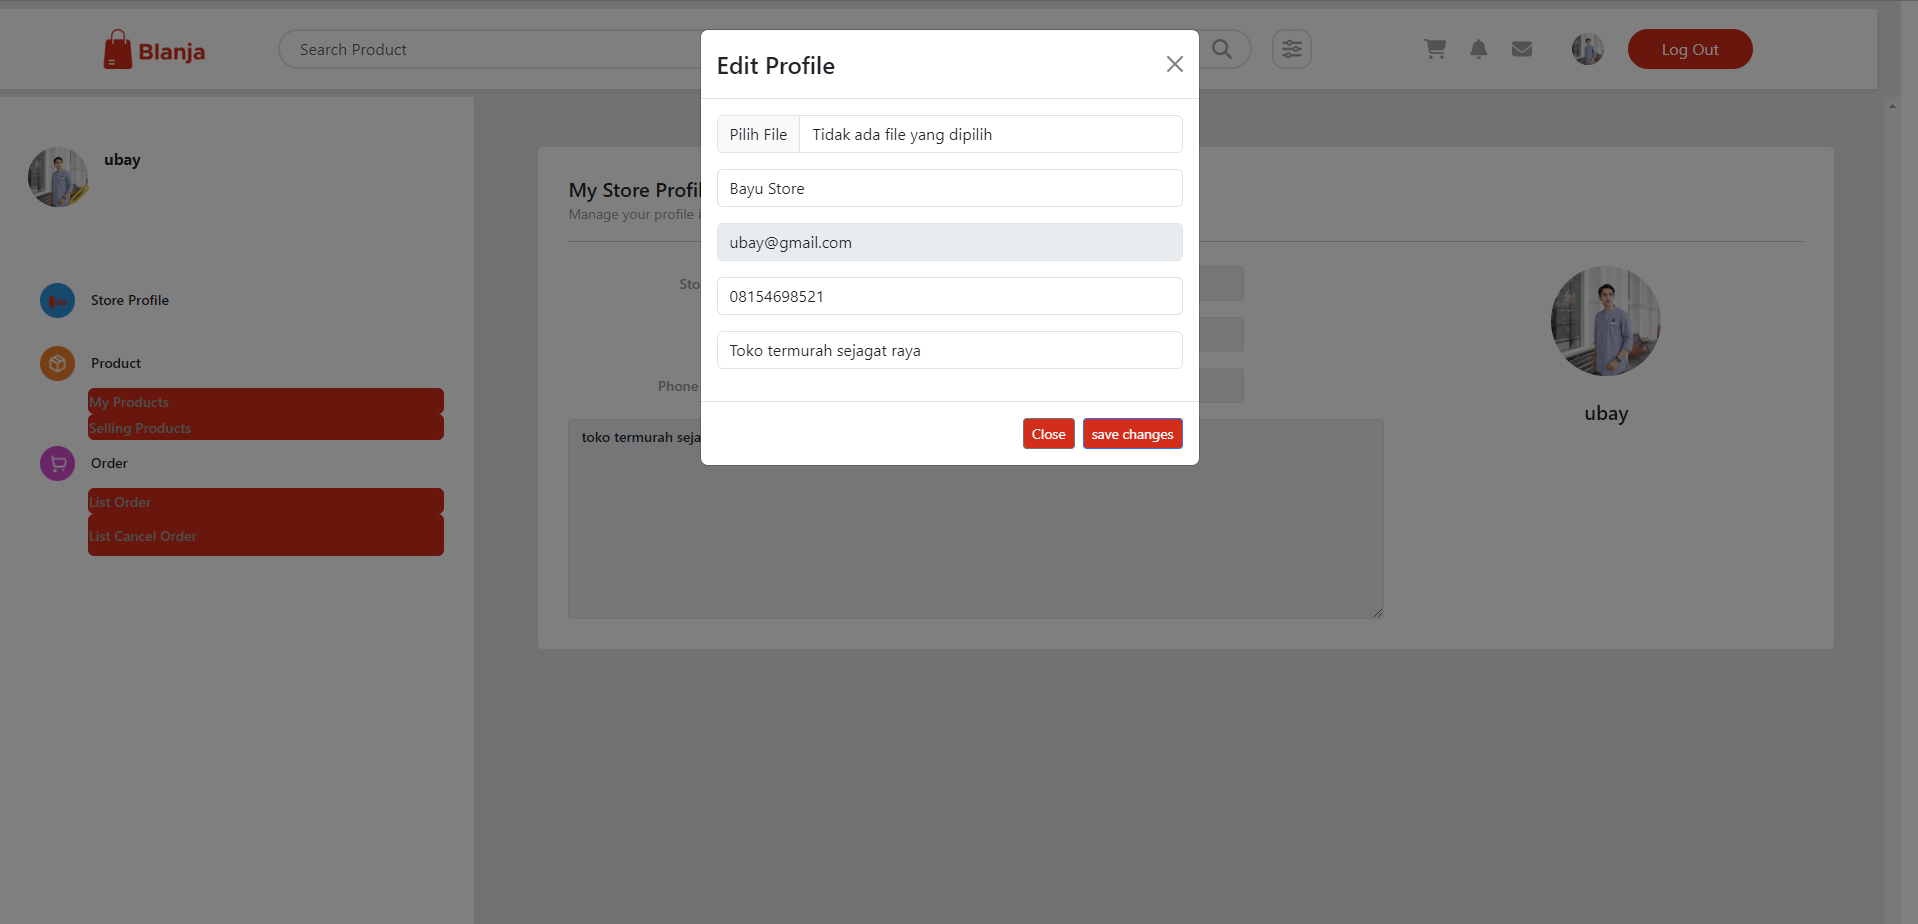
Task: Click the Close button in the modal
Action: pyautogui.click(x=1048, y=433)
